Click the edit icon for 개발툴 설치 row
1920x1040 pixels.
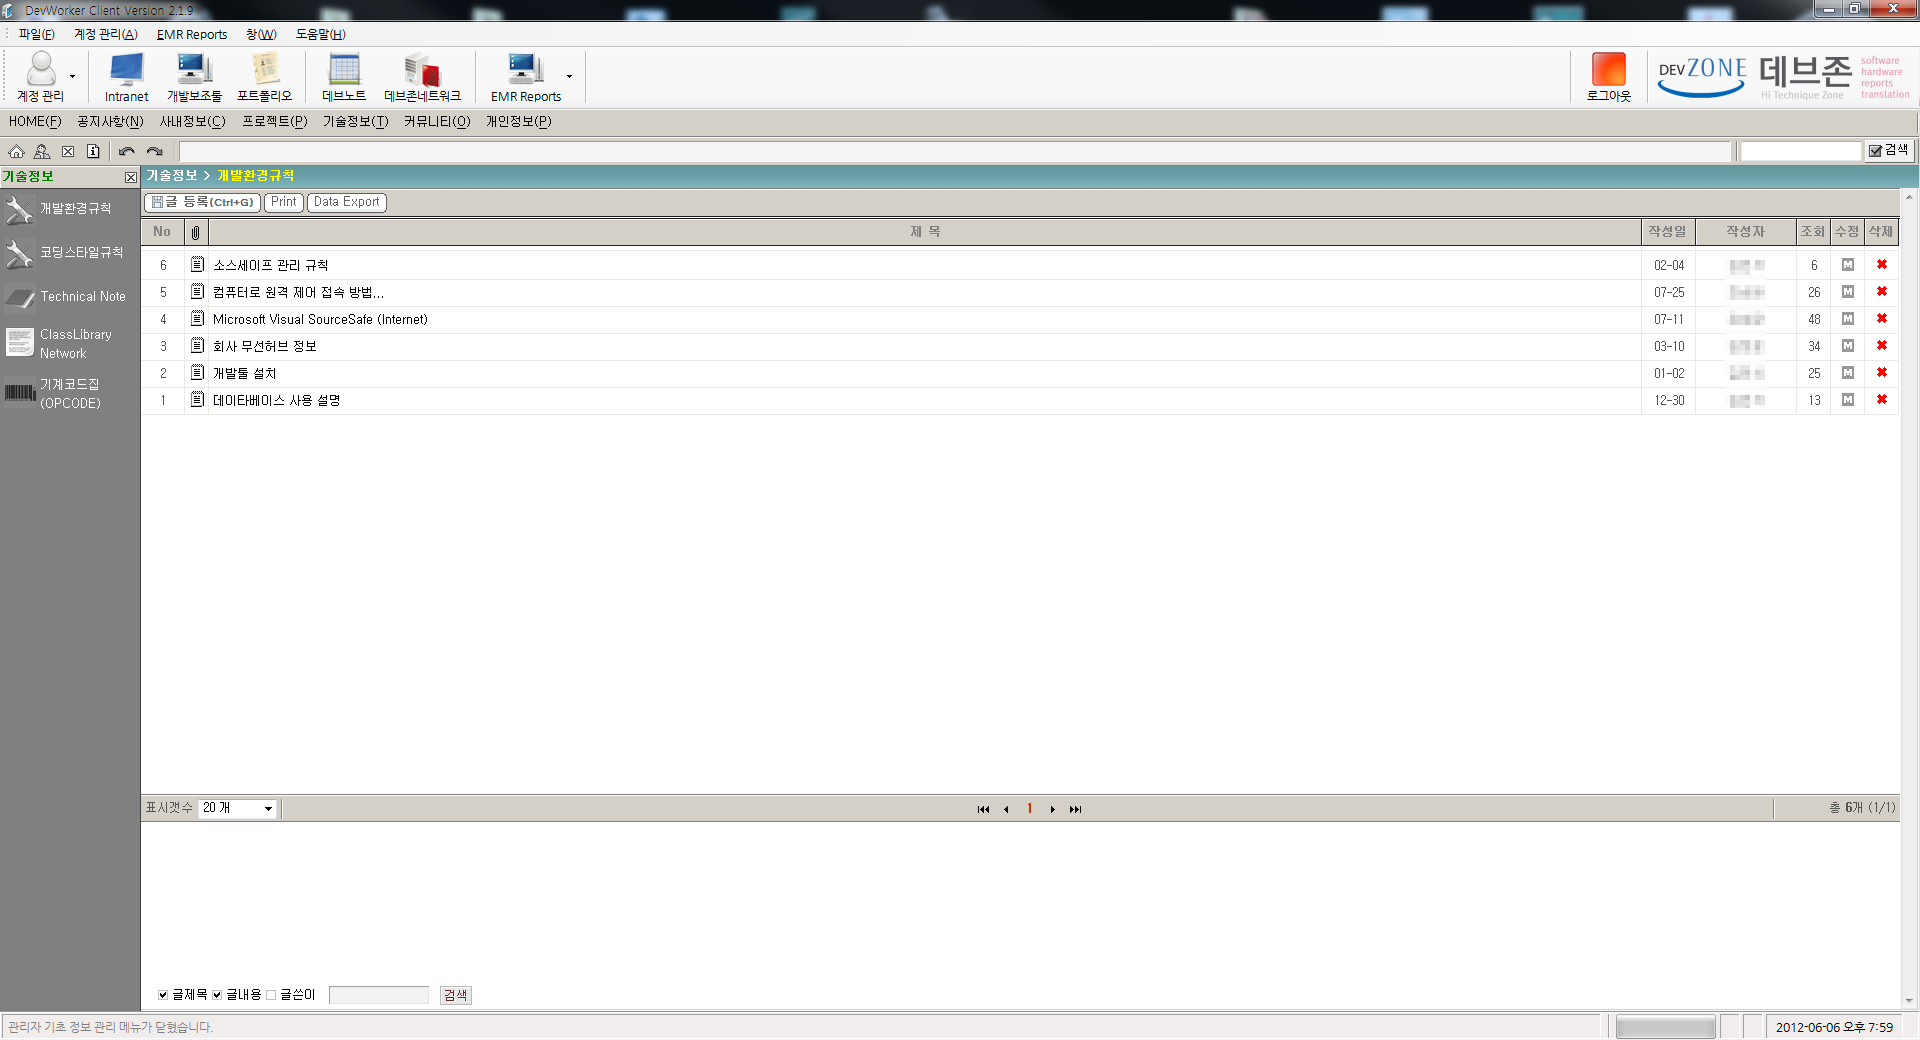(x=1848, y=373)
